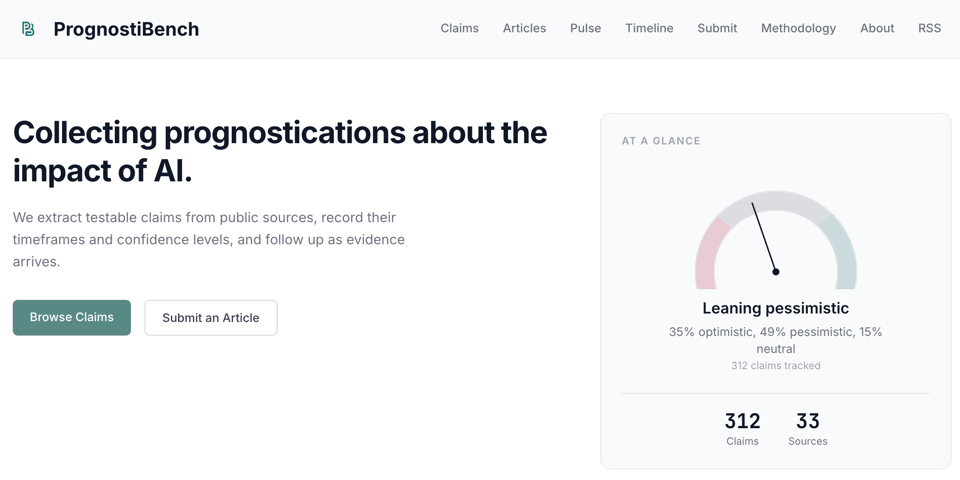Click the Submit an Article button
The width and height of the screenshot is (960, 480).
(211, 318)
